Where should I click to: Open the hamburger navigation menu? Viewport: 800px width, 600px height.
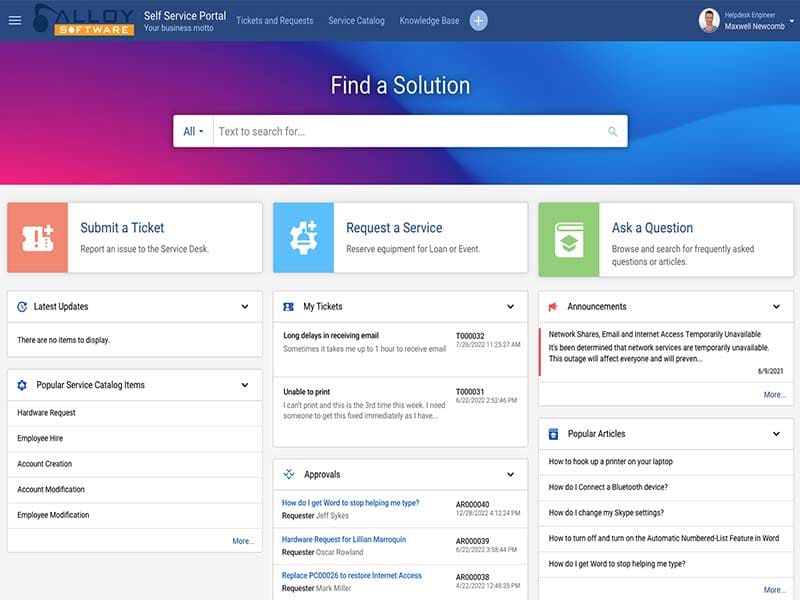15,20
